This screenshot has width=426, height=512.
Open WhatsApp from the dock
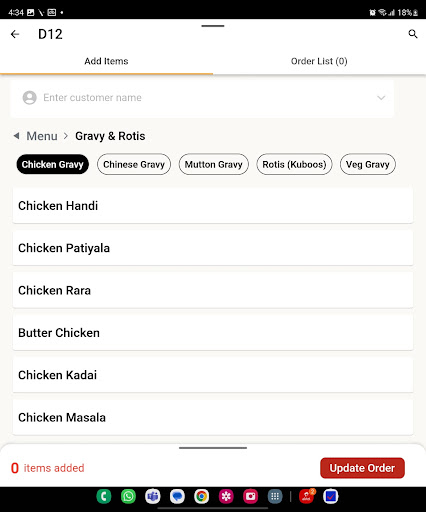(x=128, y=496)
